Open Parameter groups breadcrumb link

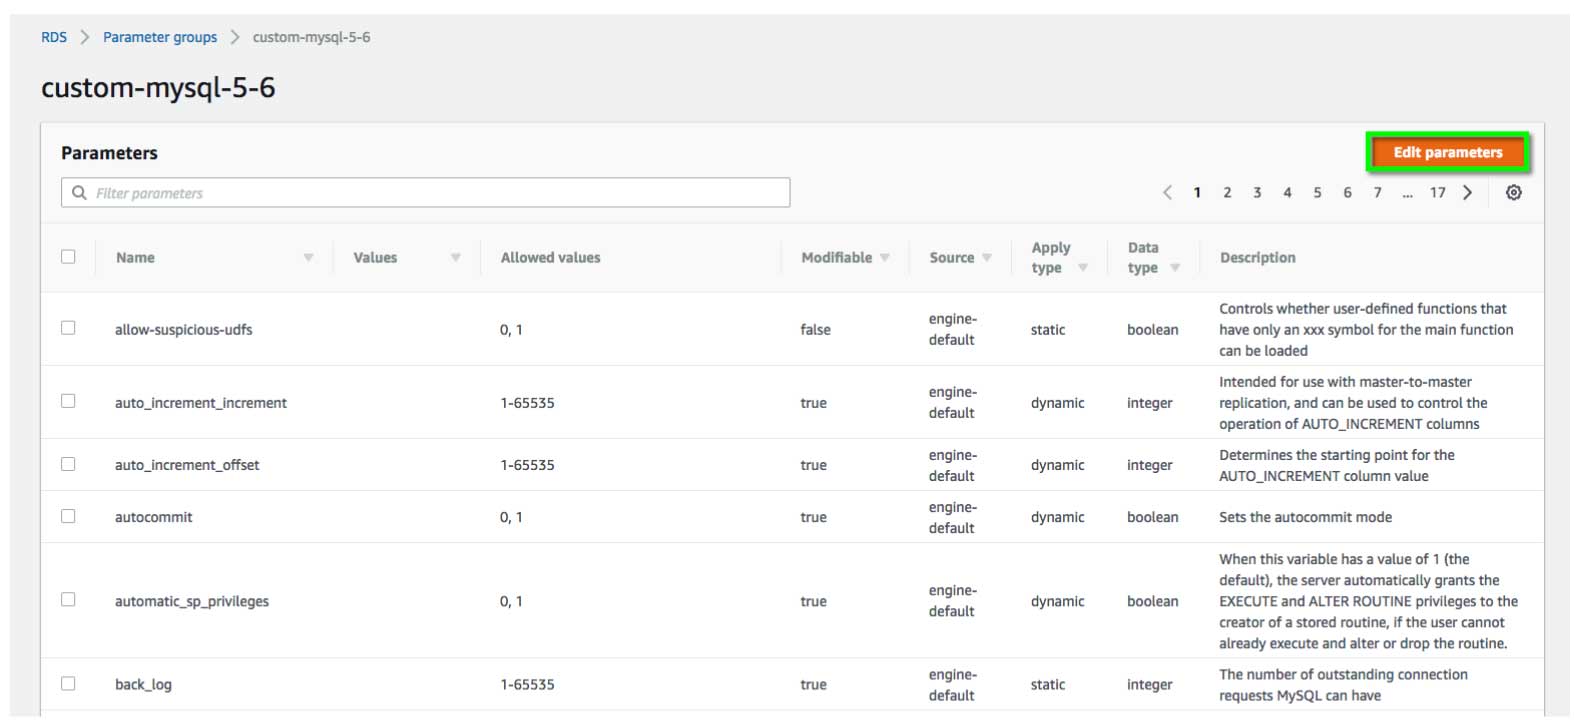[x=160, y=37]
